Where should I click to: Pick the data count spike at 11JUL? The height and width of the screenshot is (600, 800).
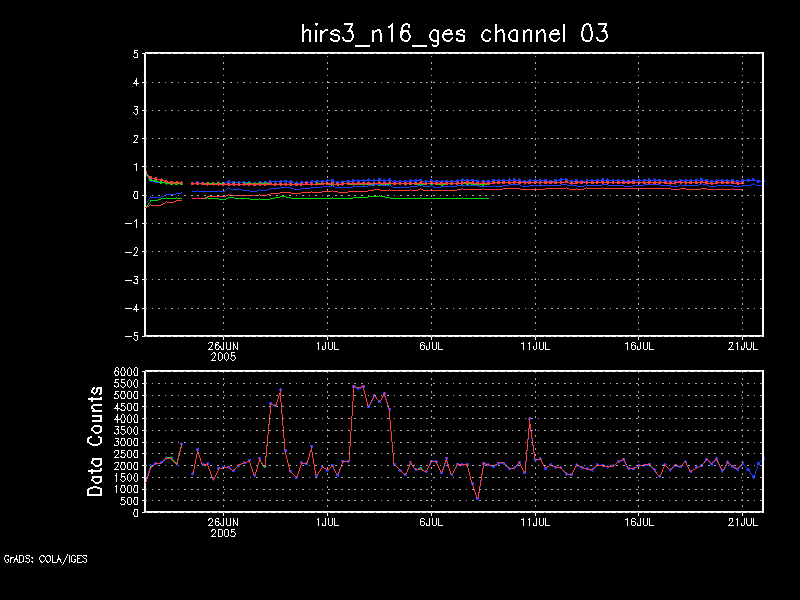[x=530, y=420]
